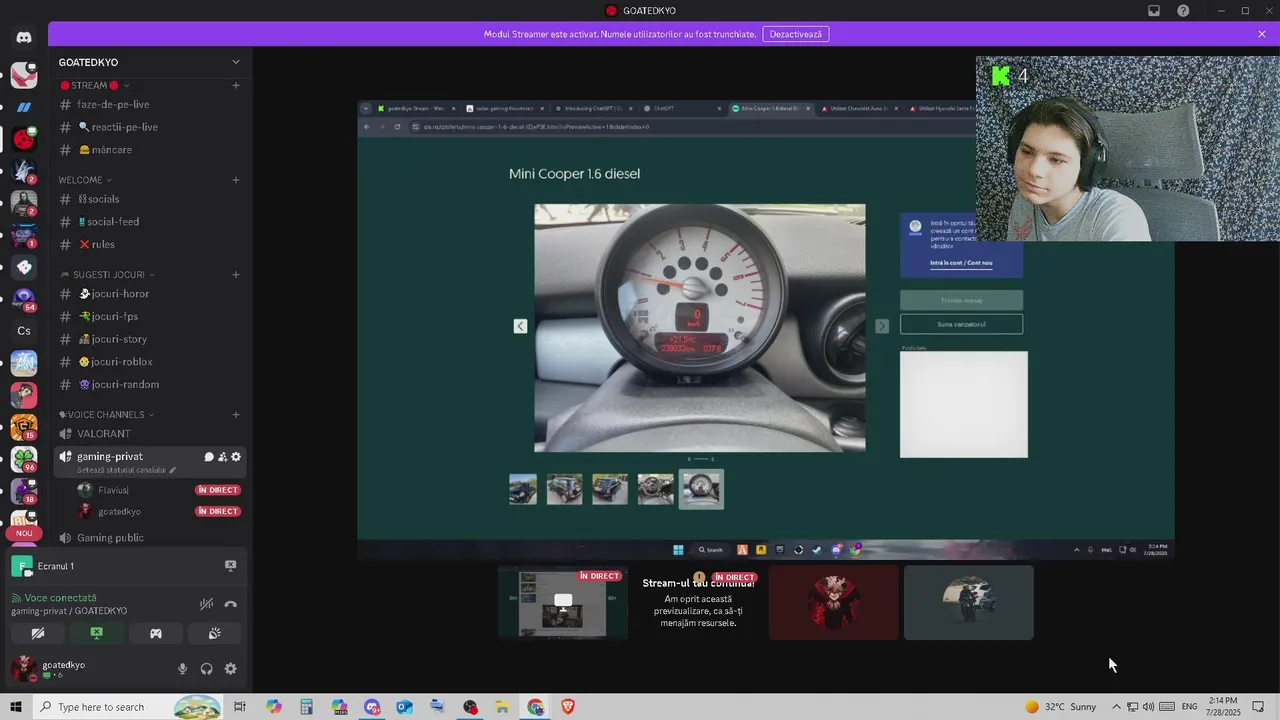Viewport: 1280px width, 720px height.
Task: Open soundboard button
Action: click(x=214, y=633)
